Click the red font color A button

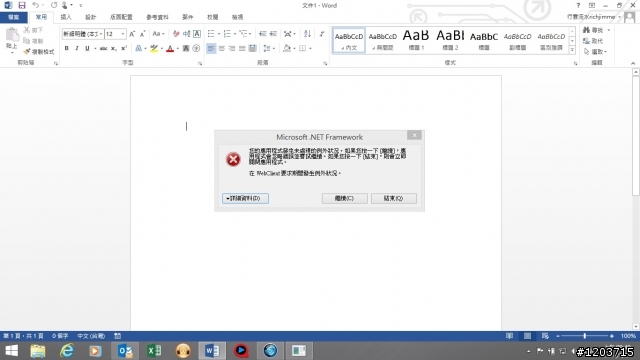(170, 49)
